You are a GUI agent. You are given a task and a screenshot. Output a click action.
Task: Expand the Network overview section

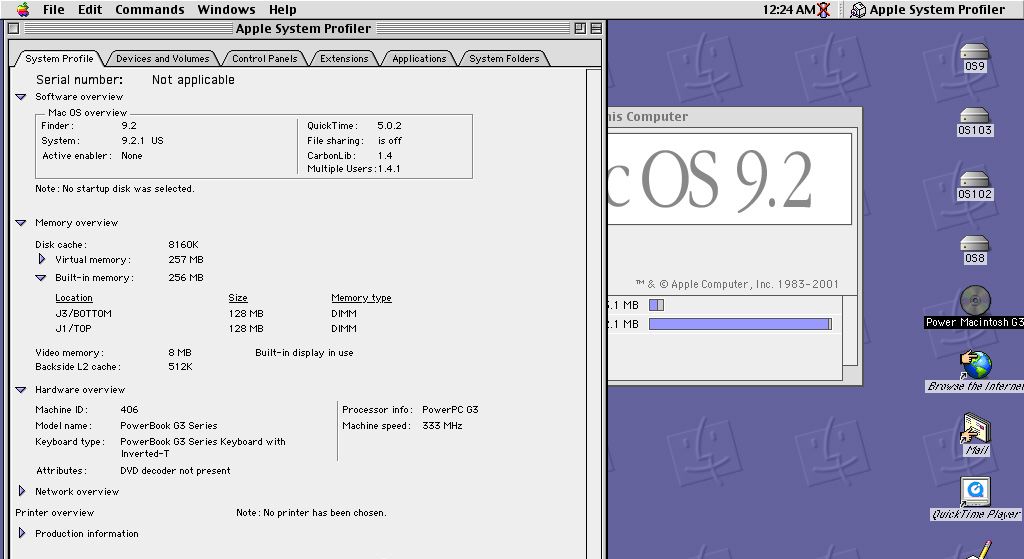[x=22, y=491]
